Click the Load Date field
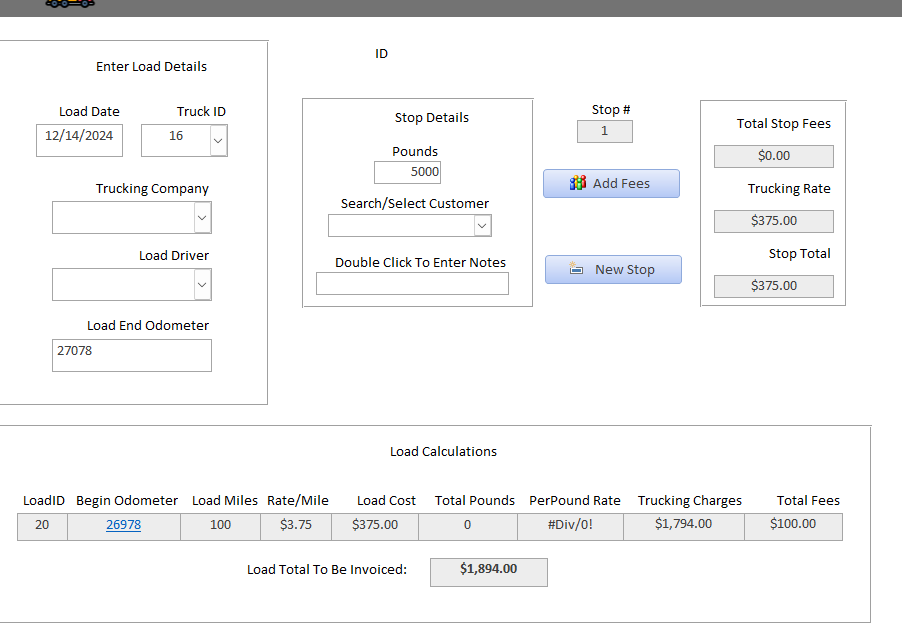902x643 pixels. [79, 140]
